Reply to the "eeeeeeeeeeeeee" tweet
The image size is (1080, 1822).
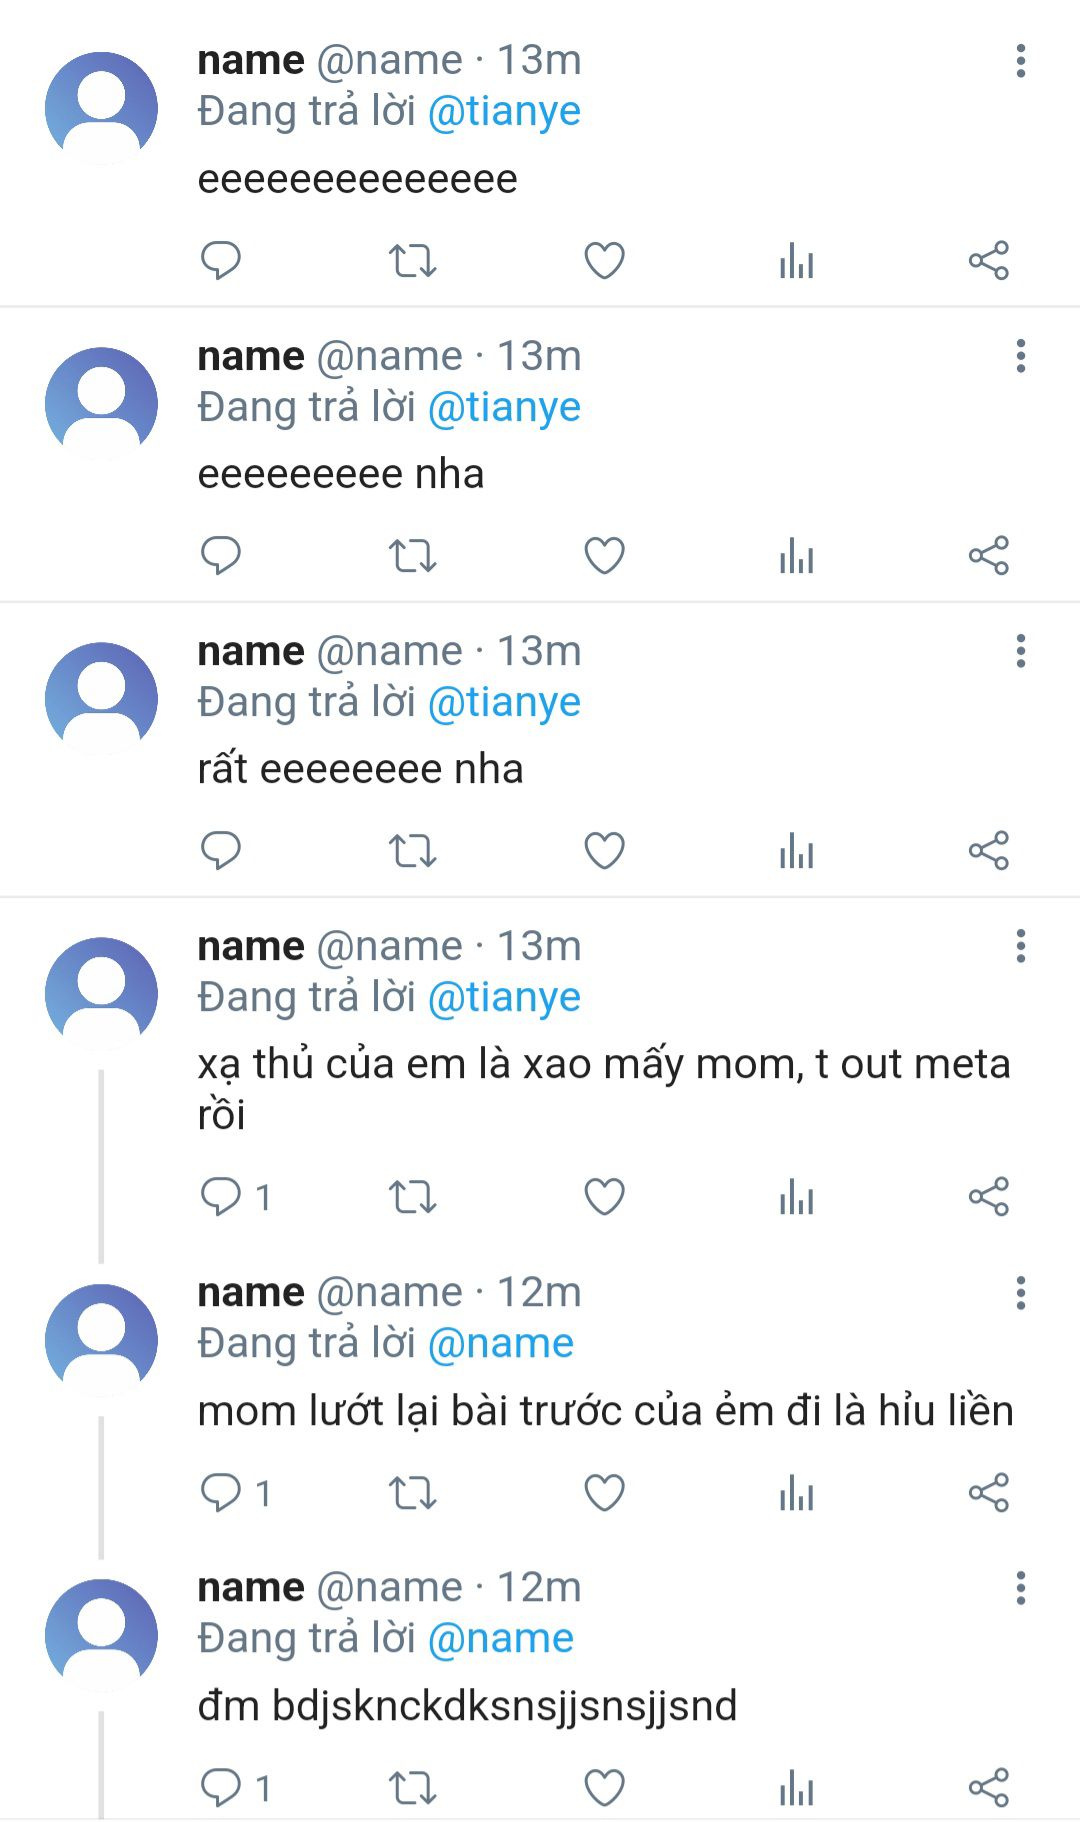(x=221, y=260)
